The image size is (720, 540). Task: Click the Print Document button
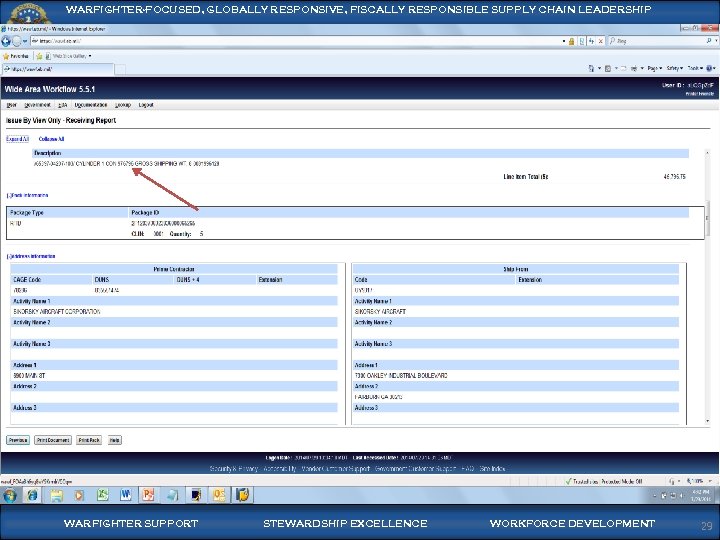pos(53,440)
